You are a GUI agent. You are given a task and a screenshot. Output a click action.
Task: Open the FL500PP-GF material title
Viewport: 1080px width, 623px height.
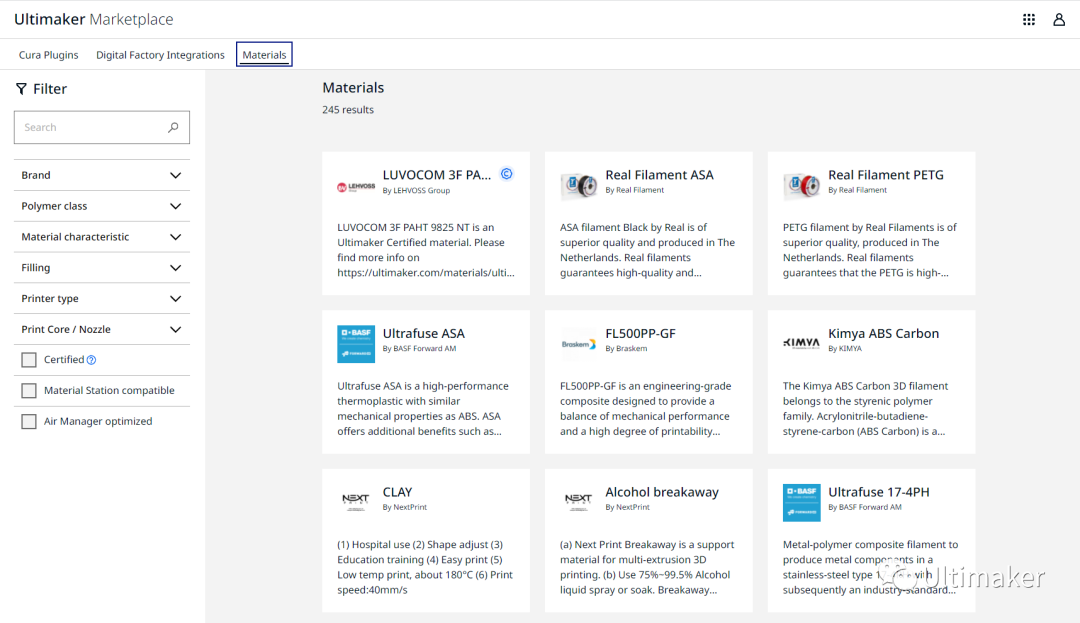pyautogui.click(x=641, y=333)
